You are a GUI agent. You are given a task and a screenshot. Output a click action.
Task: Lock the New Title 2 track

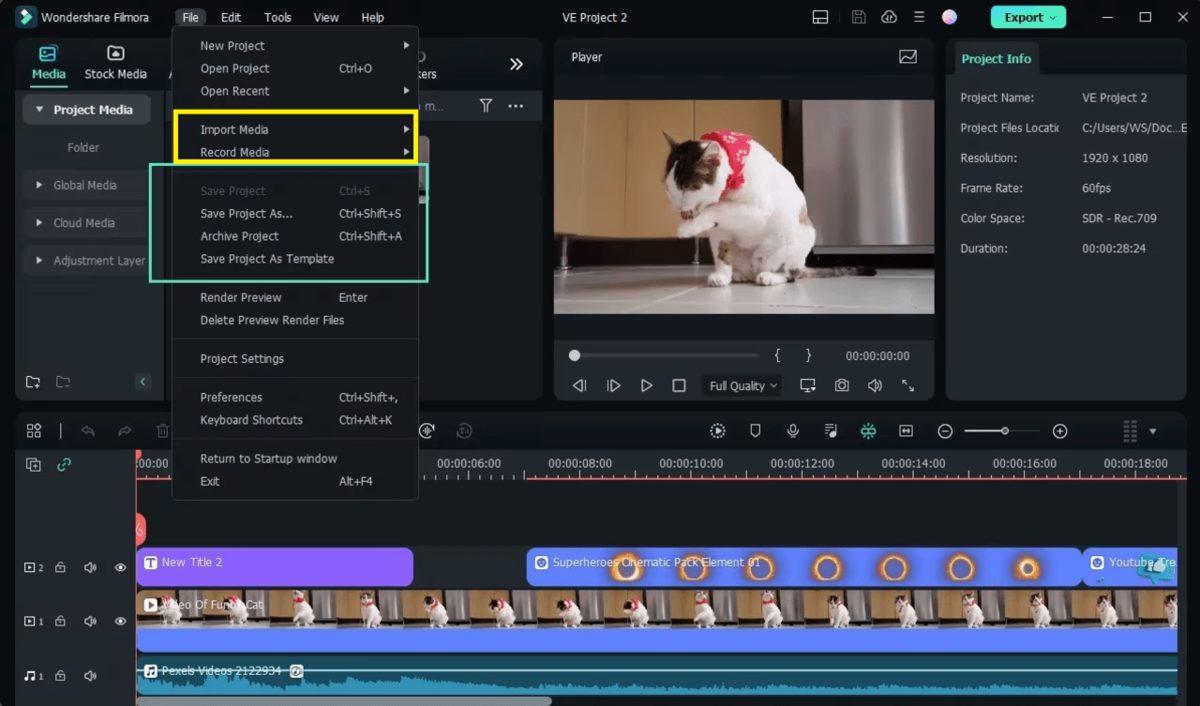pos(59,567)
